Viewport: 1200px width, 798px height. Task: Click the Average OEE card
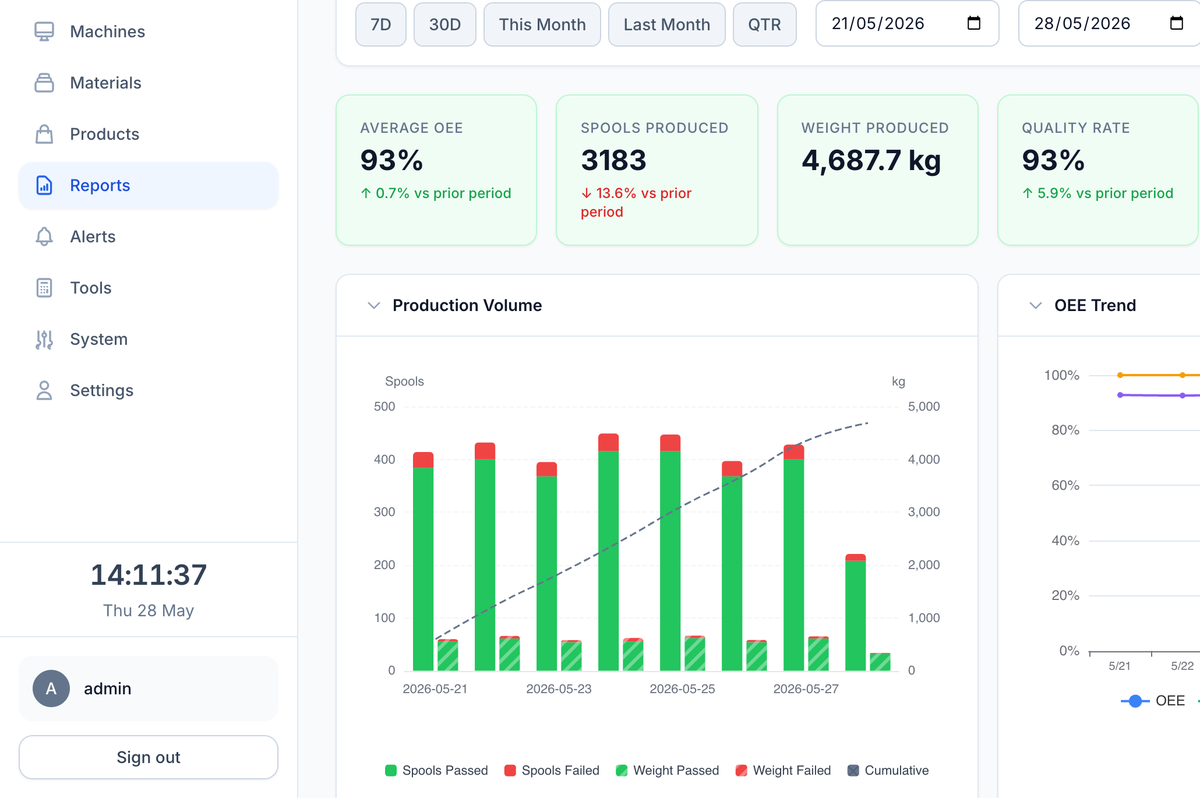[x=436, y=170]
